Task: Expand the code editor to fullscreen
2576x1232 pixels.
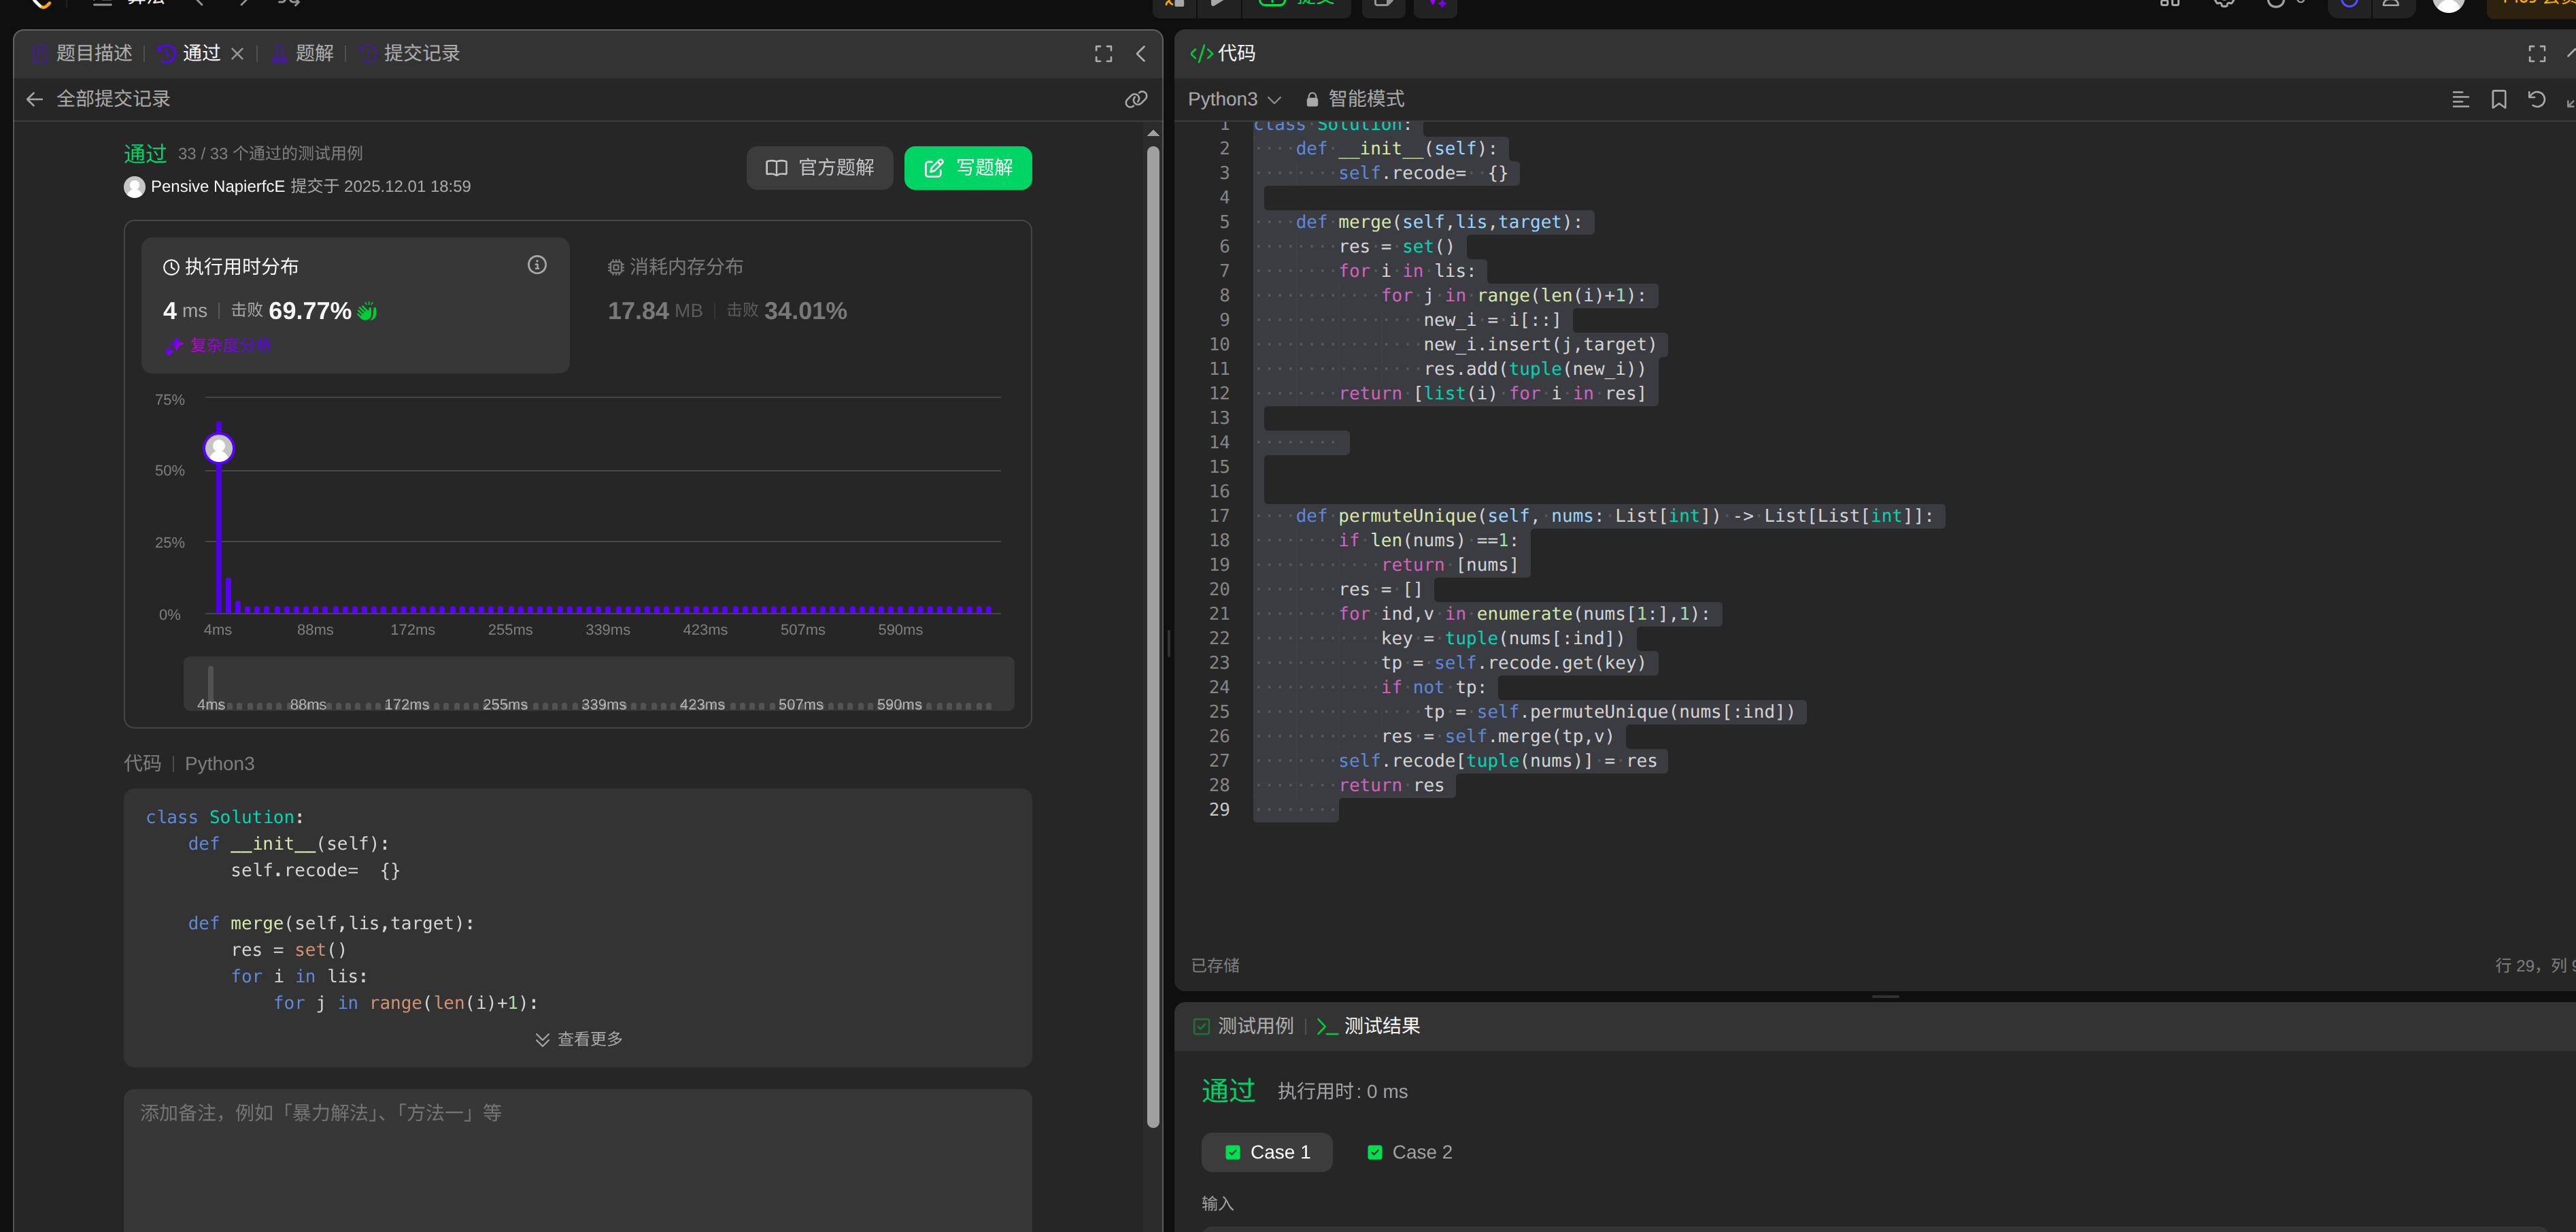Action: pyautogui.click(x=2536, y=54)
